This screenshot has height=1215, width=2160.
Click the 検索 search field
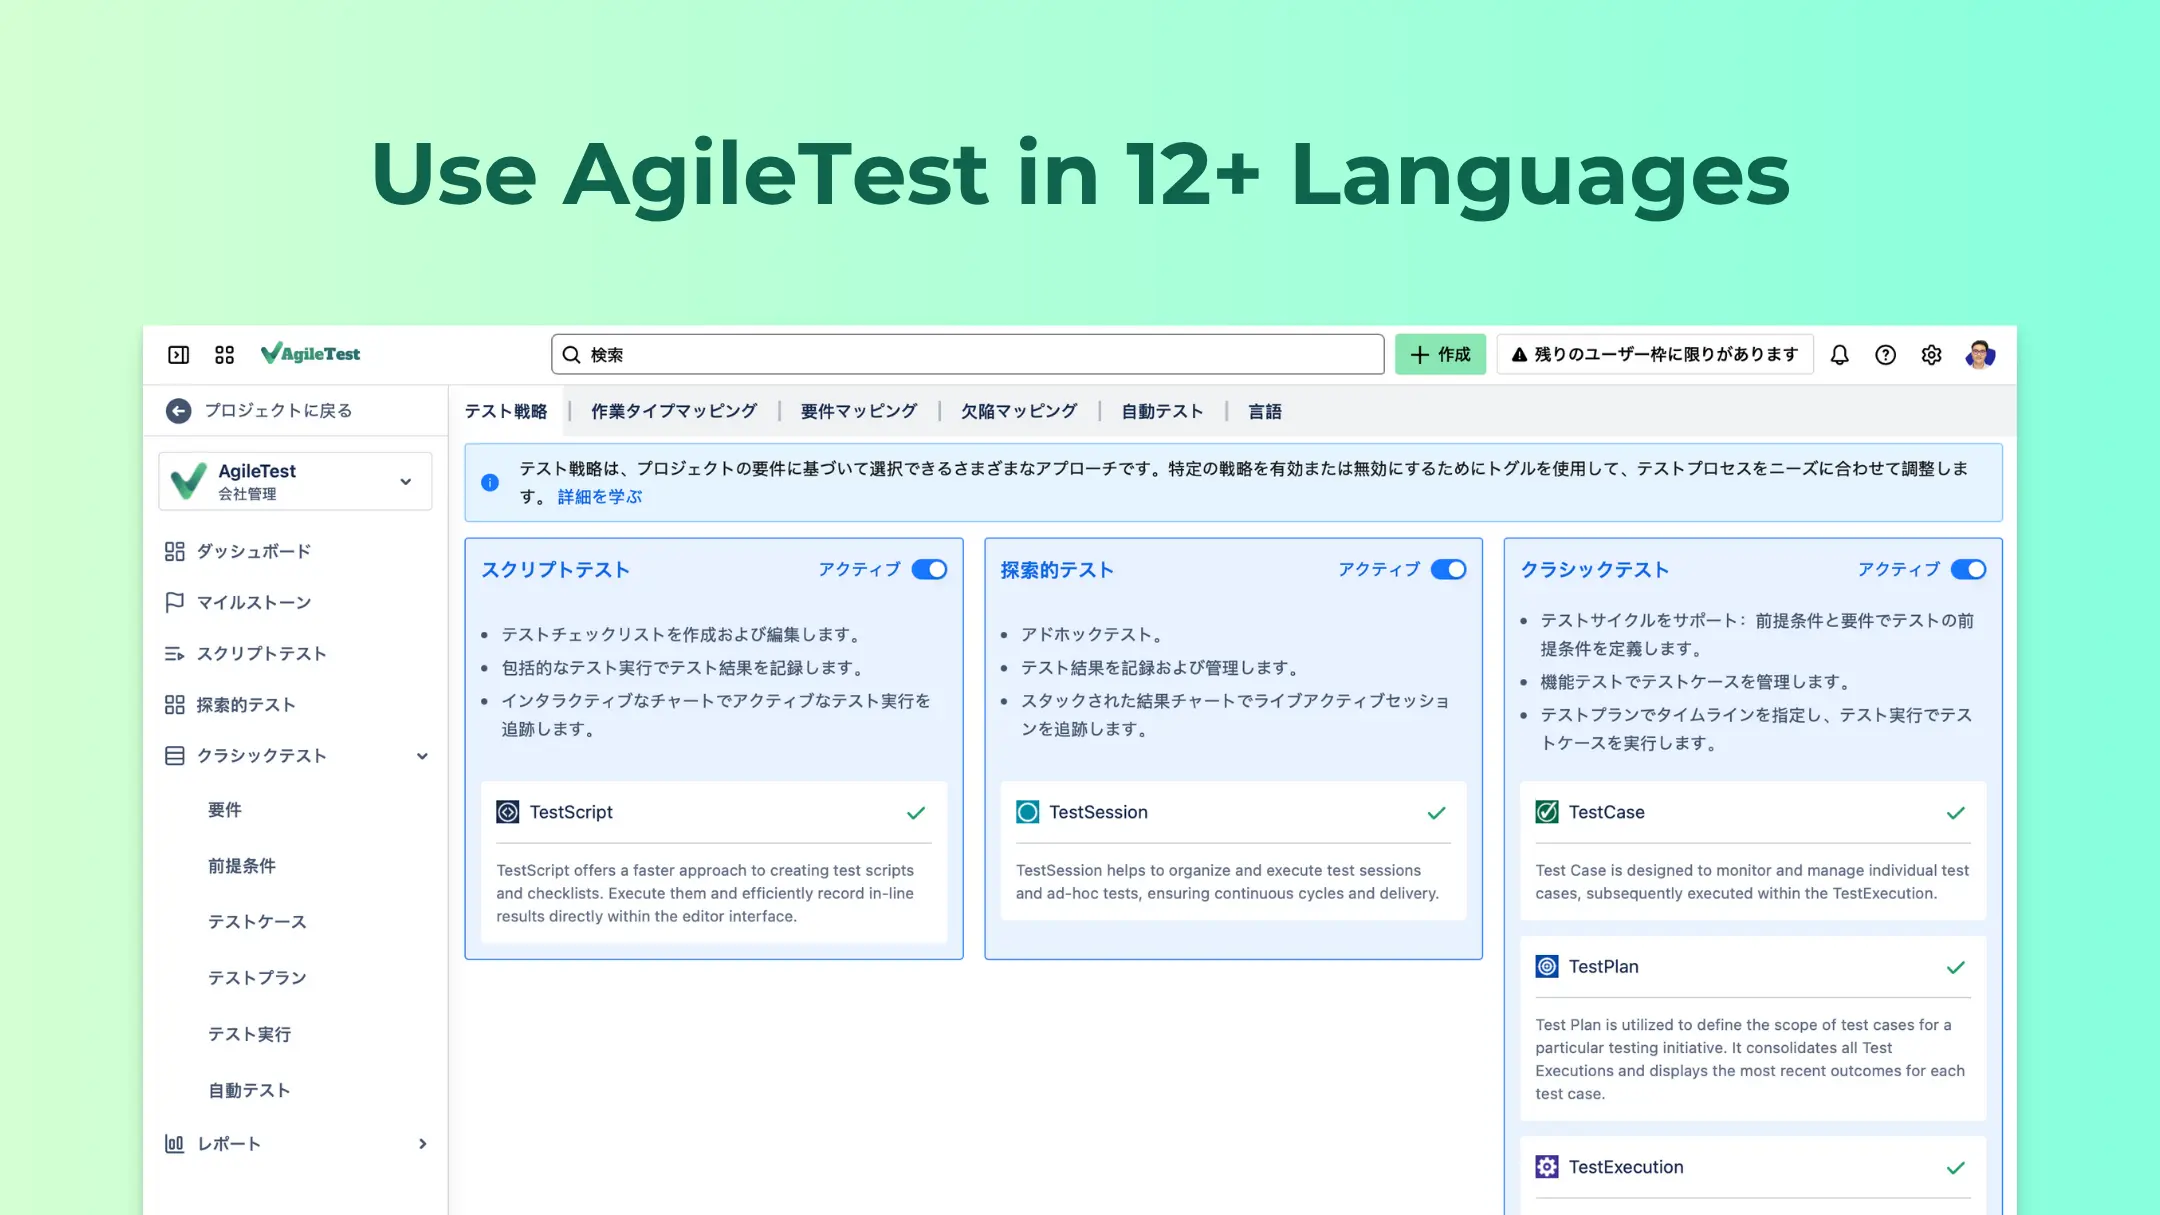click(967, 355)
